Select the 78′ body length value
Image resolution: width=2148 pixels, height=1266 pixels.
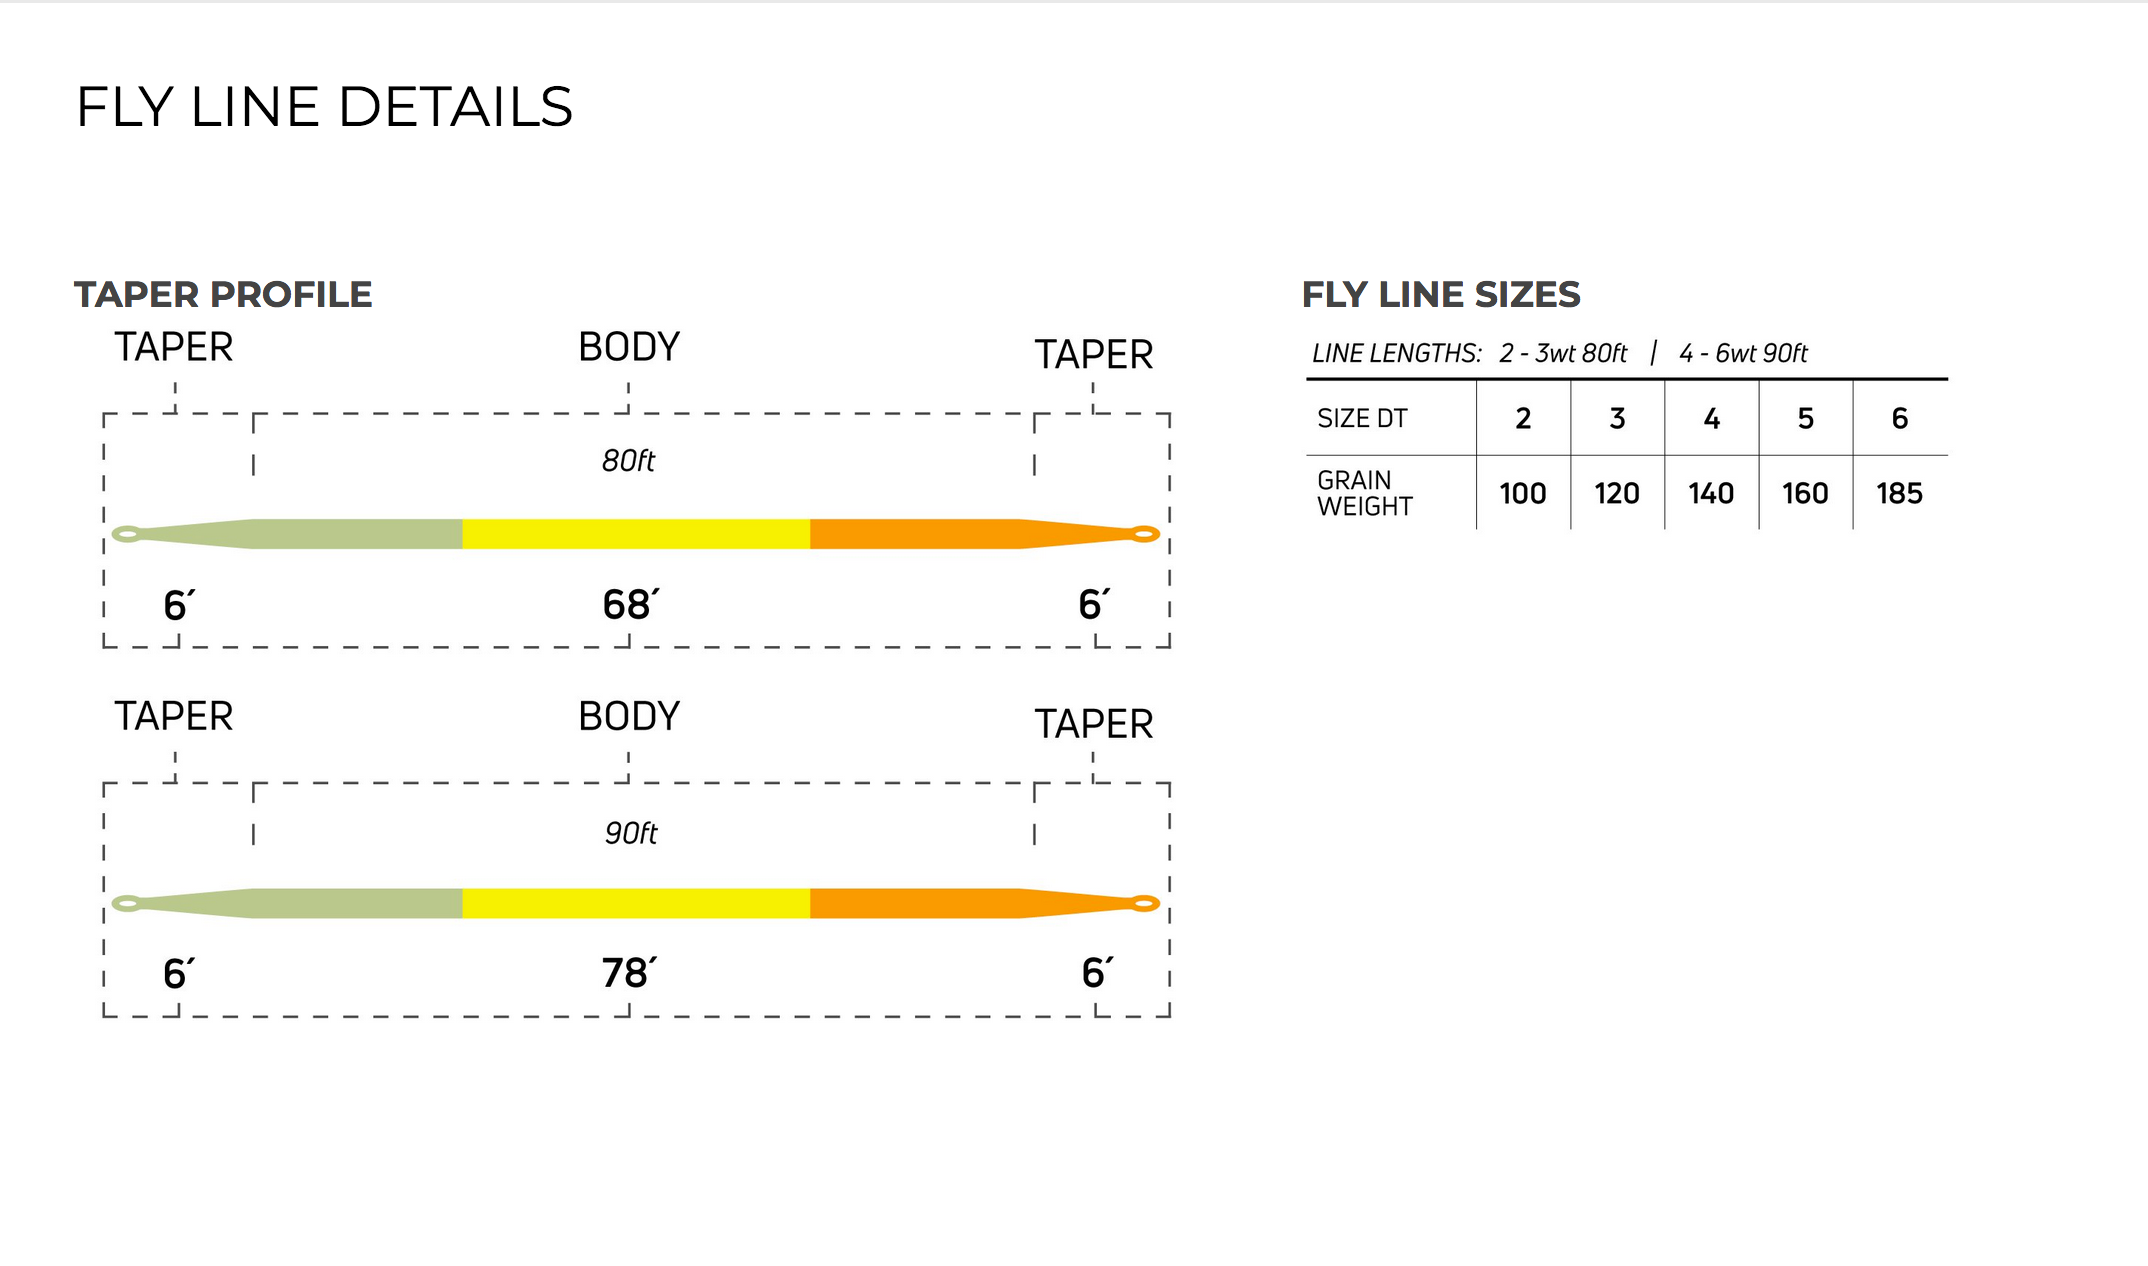click(x=629, y=973)
